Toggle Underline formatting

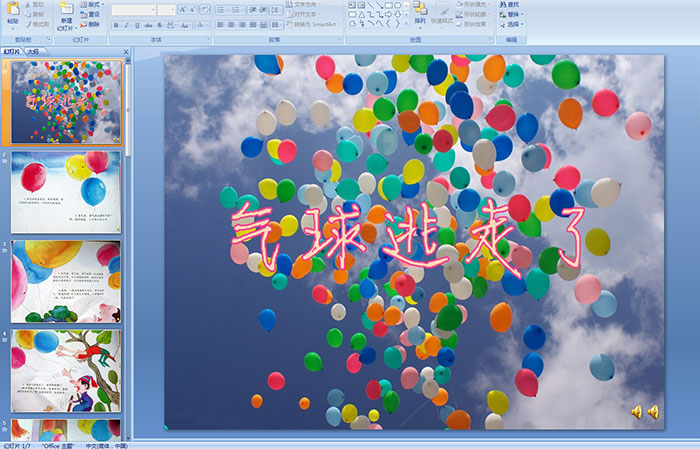coord(137,25)
